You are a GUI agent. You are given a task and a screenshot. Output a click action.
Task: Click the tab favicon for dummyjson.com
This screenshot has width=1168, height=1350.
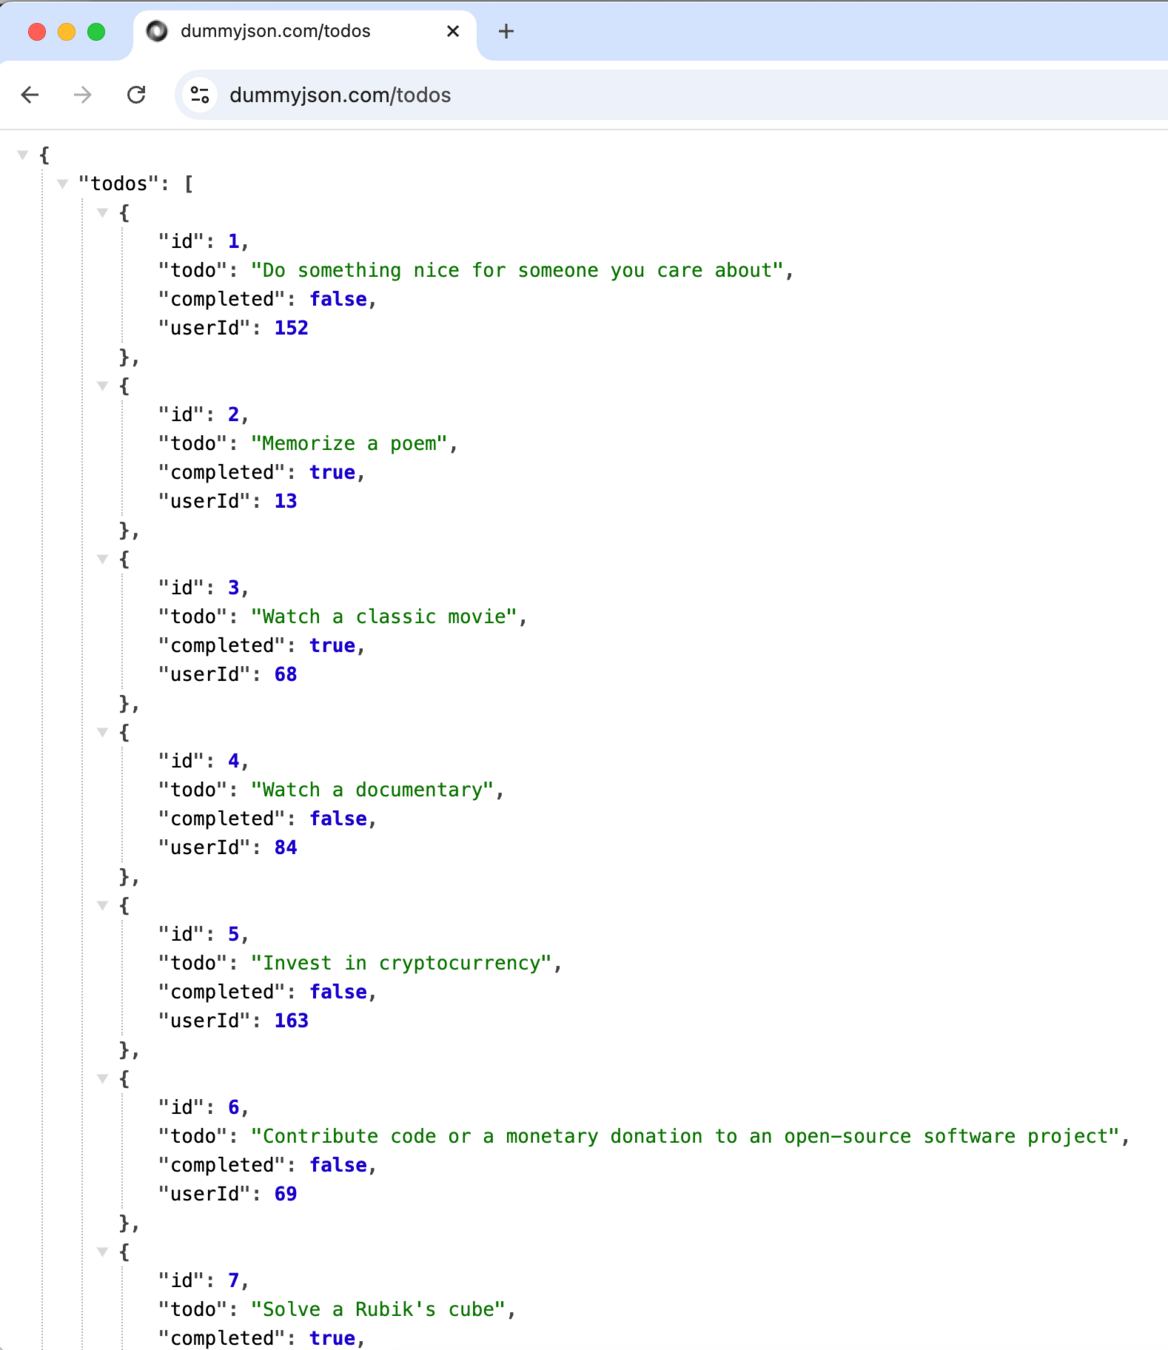point(157,31)
